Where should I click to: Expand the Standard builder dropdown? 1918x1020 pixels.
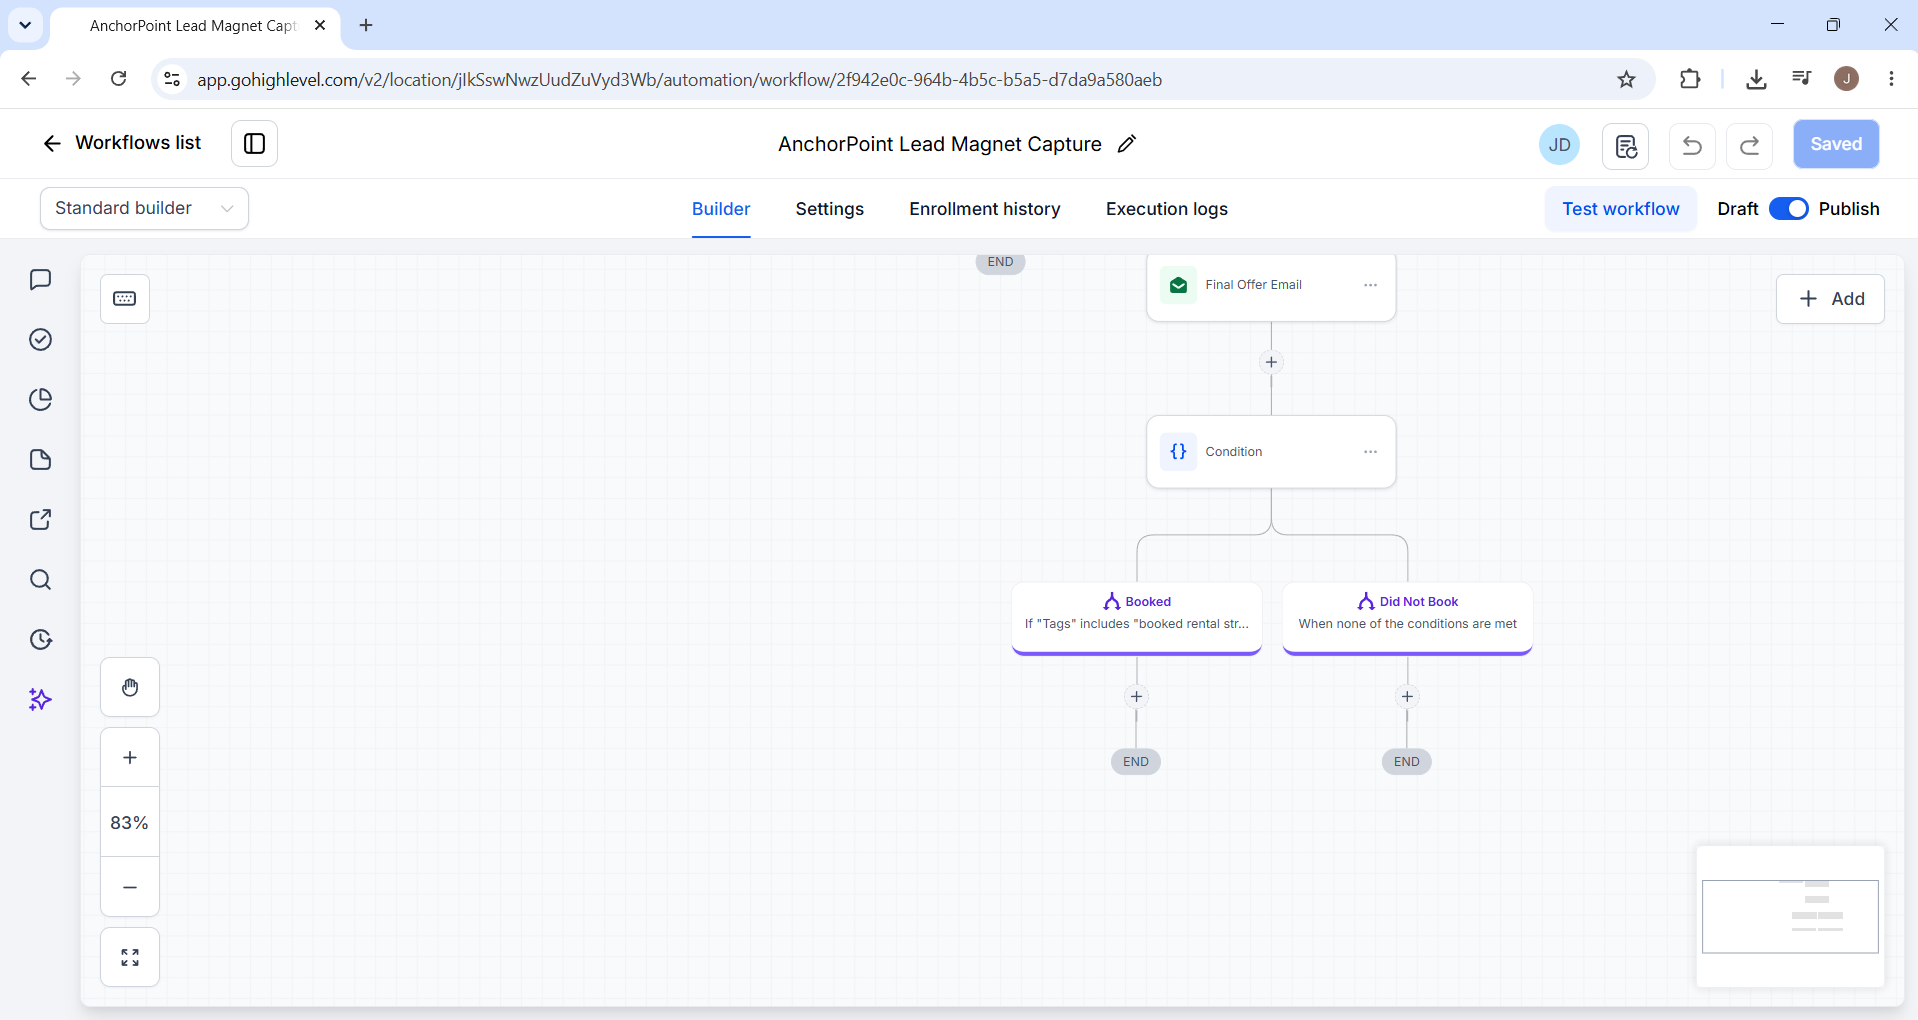pyautogui.click(x=144, y=208)
